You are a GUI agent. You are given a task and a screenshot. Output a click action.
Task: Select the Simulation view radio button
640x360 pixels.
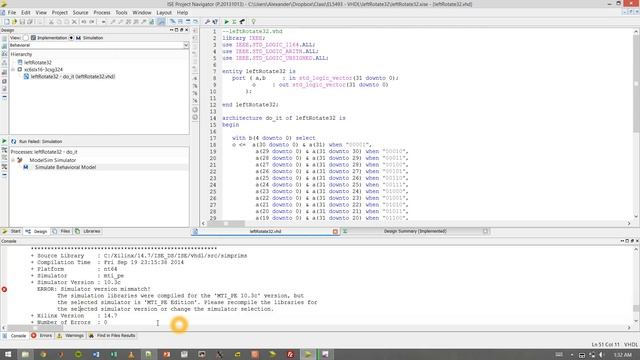point(71,38)
